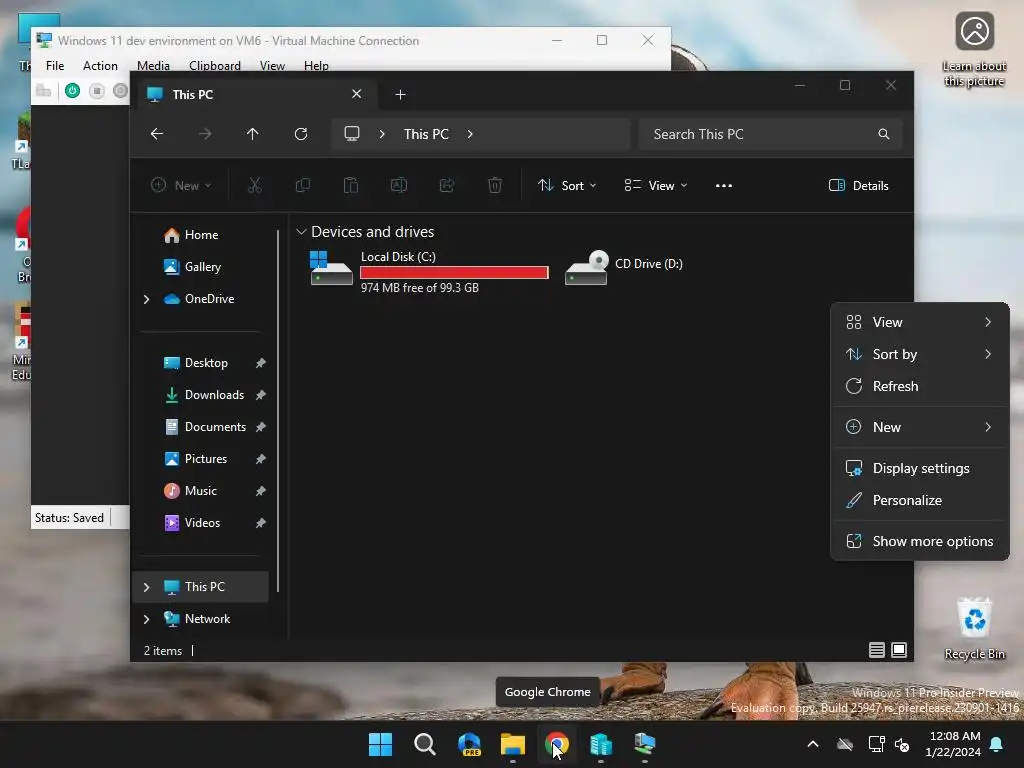Switch to large thumbnails view in the status bar
The image size is (1024, 768).
click(x=899, y=650)
